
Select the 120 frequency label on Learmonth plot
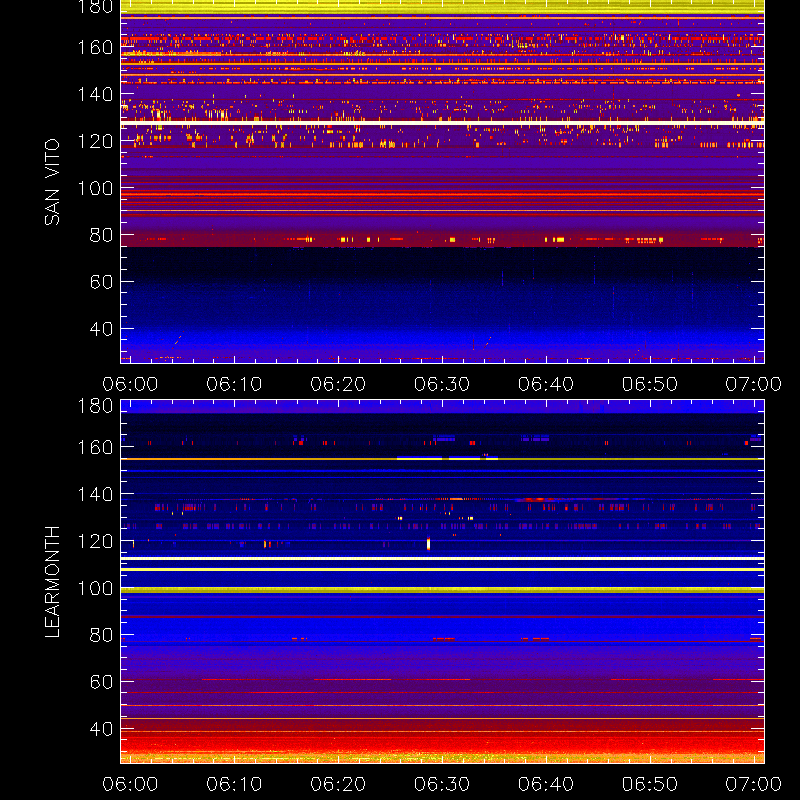click(x=95, y=541)
